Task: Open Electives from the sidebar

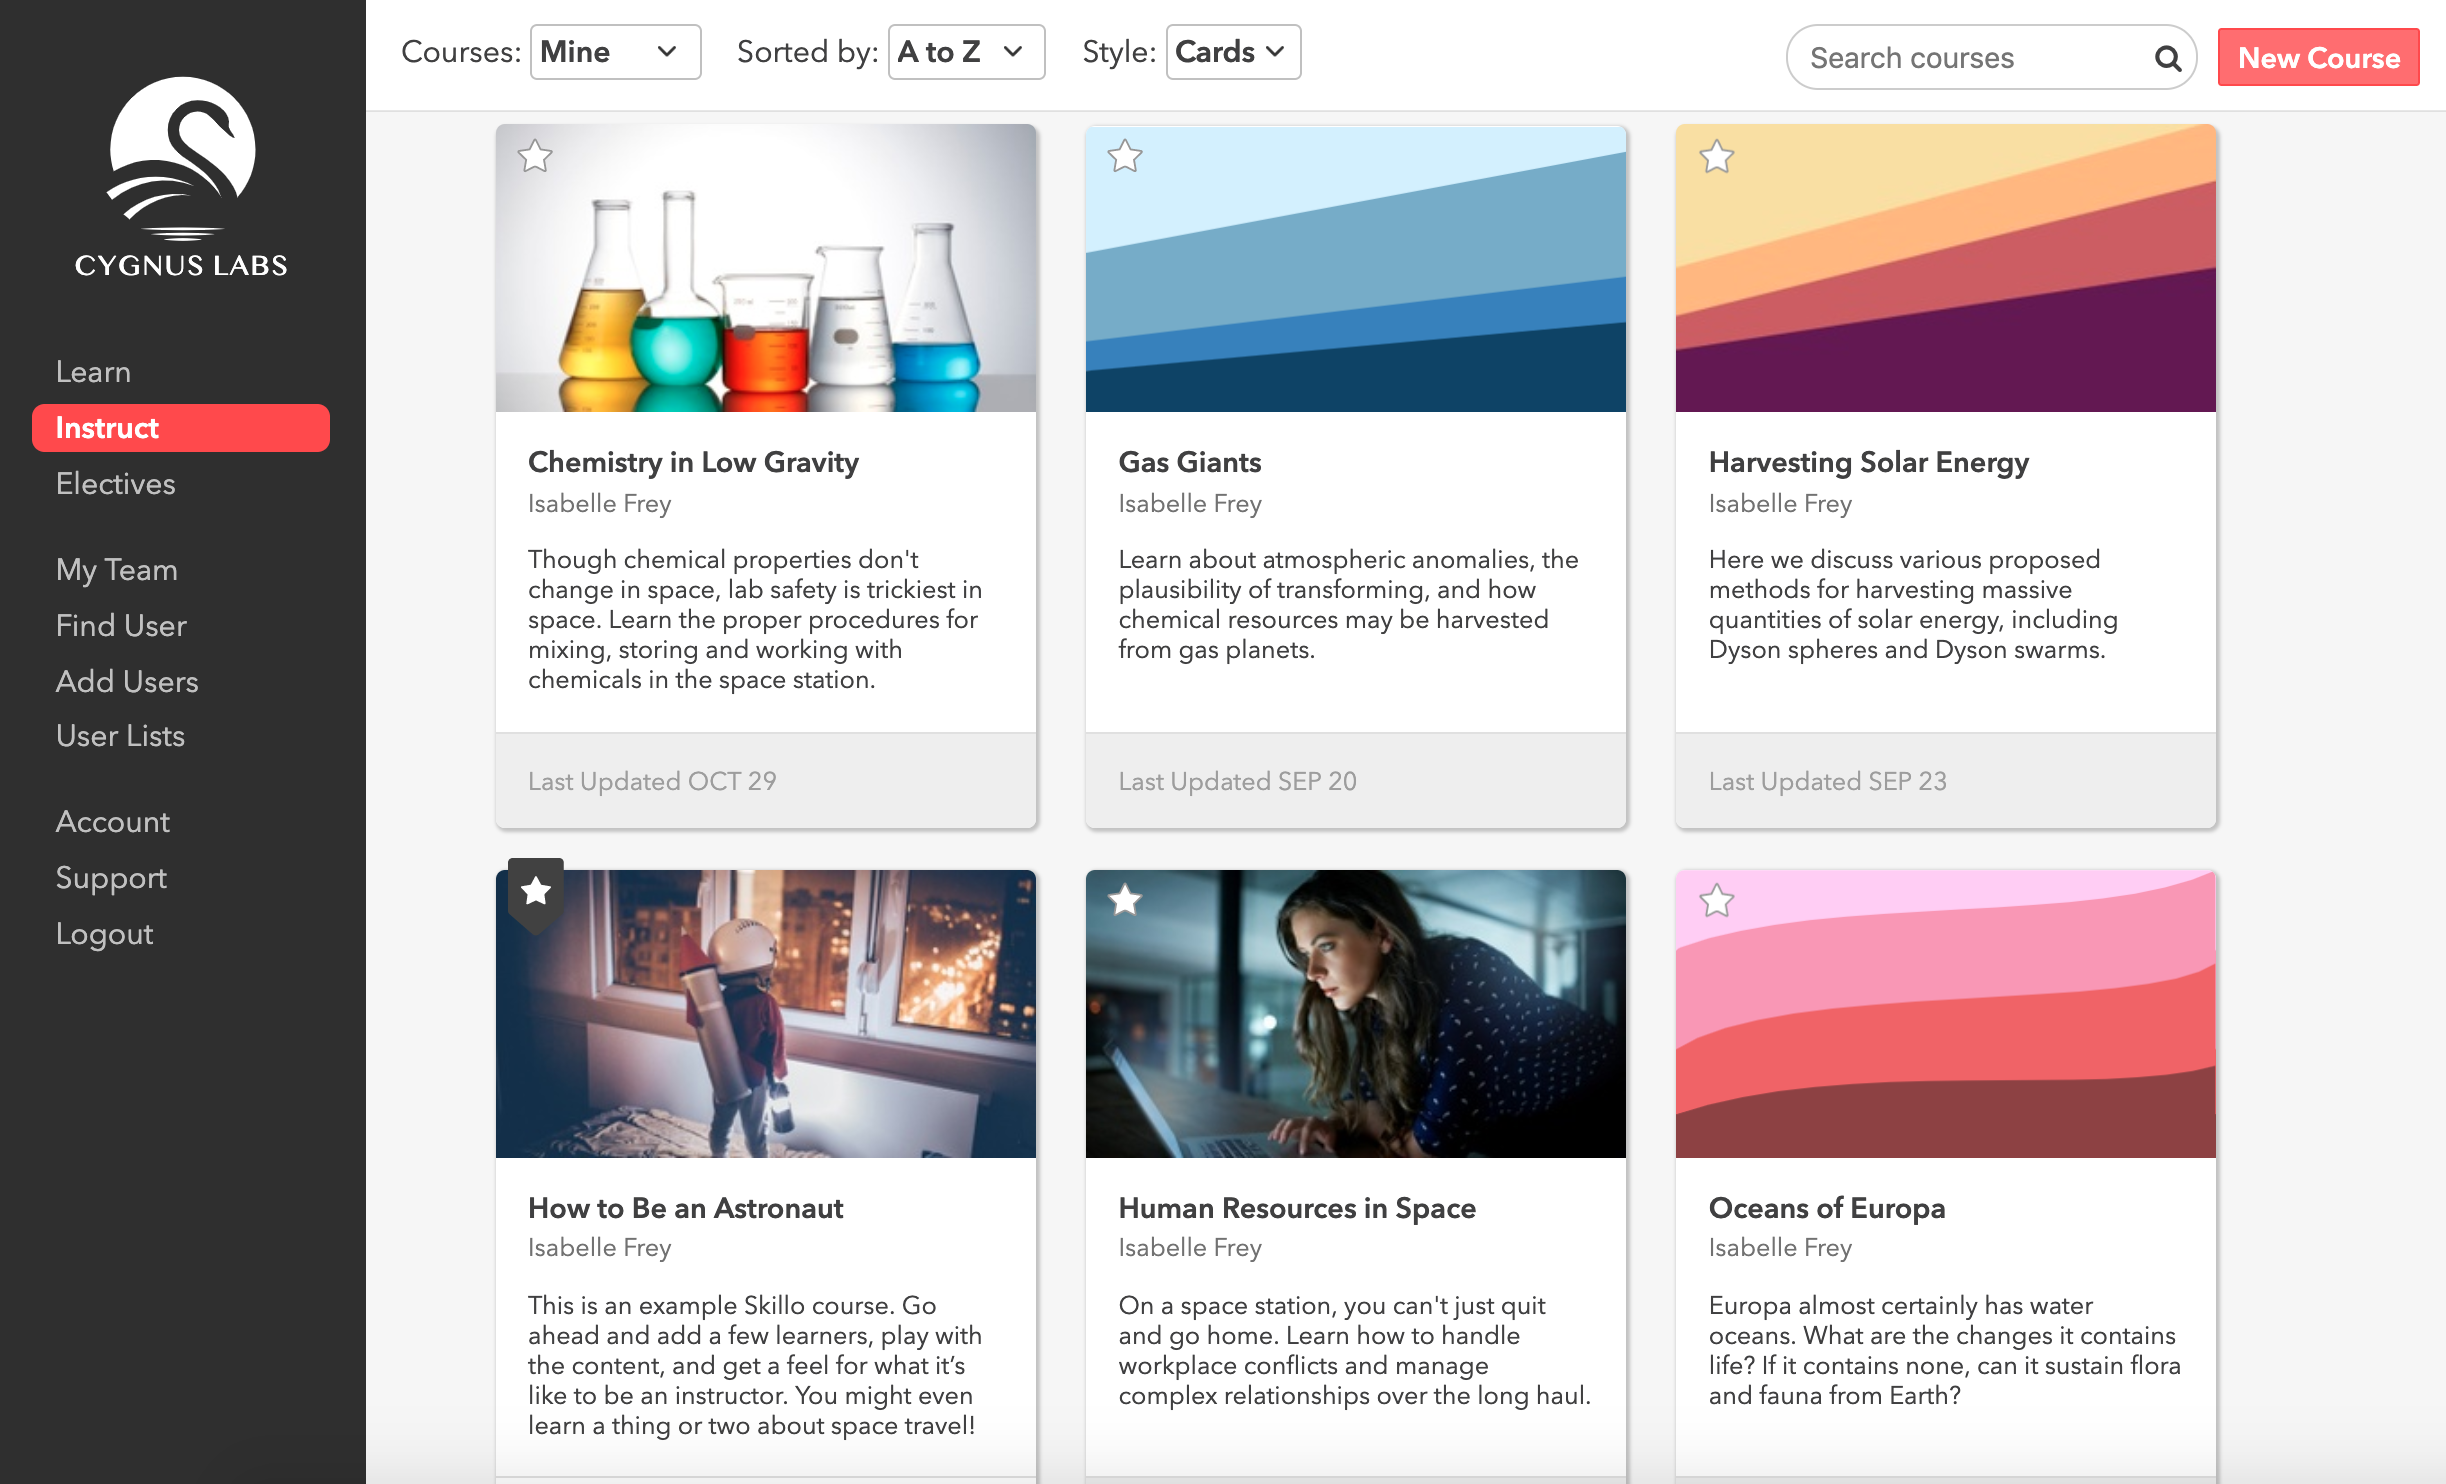Action: [x=115, y=484]
